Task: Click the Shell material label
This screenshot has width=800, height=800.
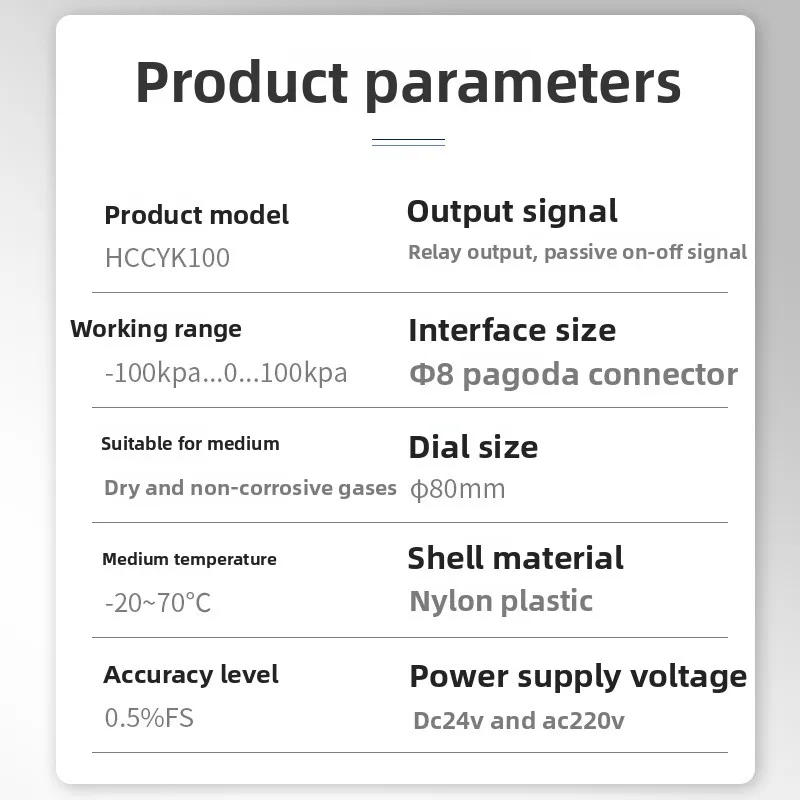Action: (515, 558)
